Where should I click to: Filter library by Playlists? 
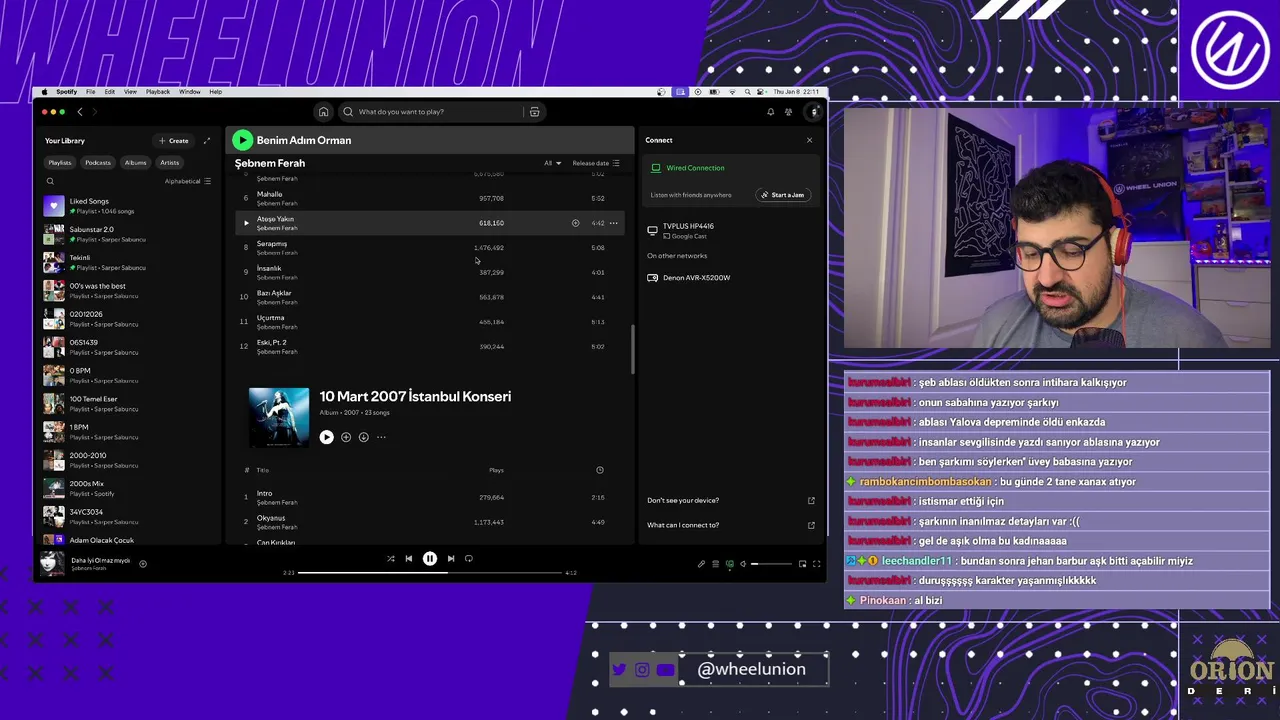tap(60, 163)
